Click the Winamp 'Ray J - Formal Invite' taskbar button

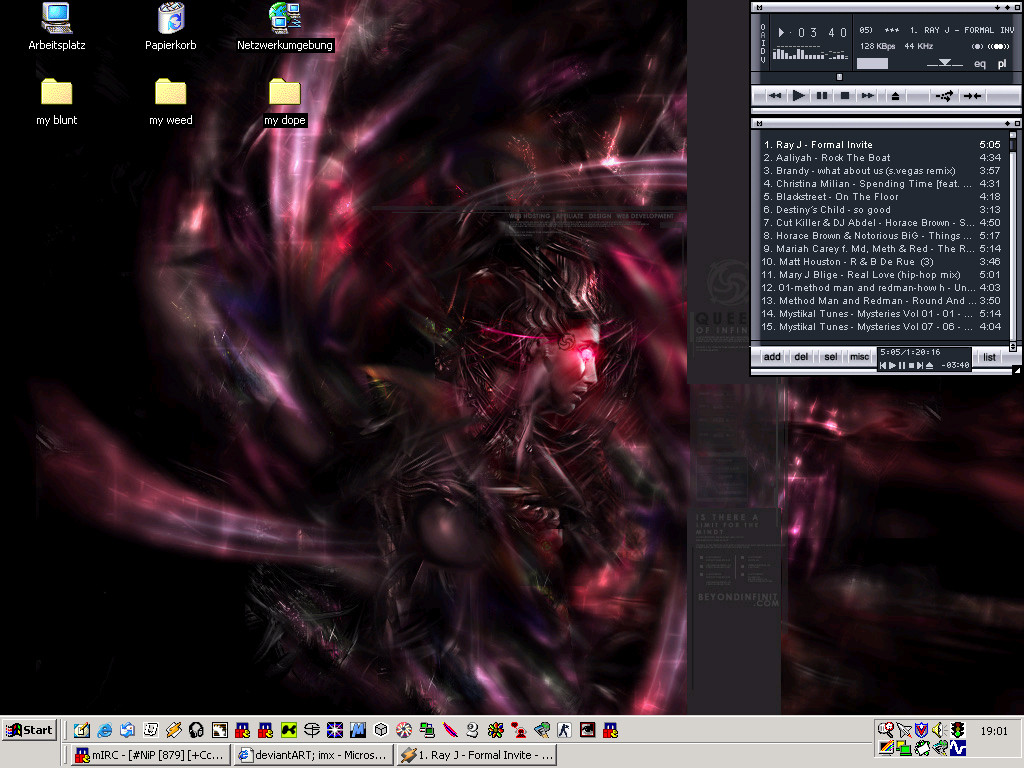tap(477, 755)
